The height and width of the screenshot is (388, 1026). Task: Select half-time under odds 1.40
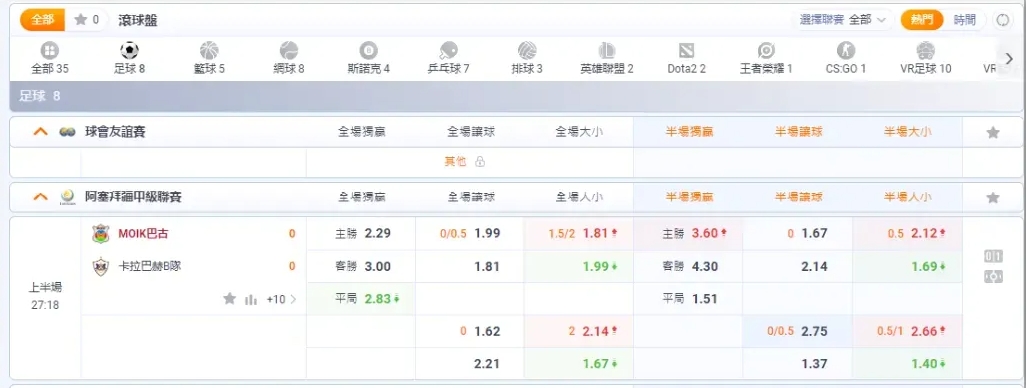click(907, 364)
